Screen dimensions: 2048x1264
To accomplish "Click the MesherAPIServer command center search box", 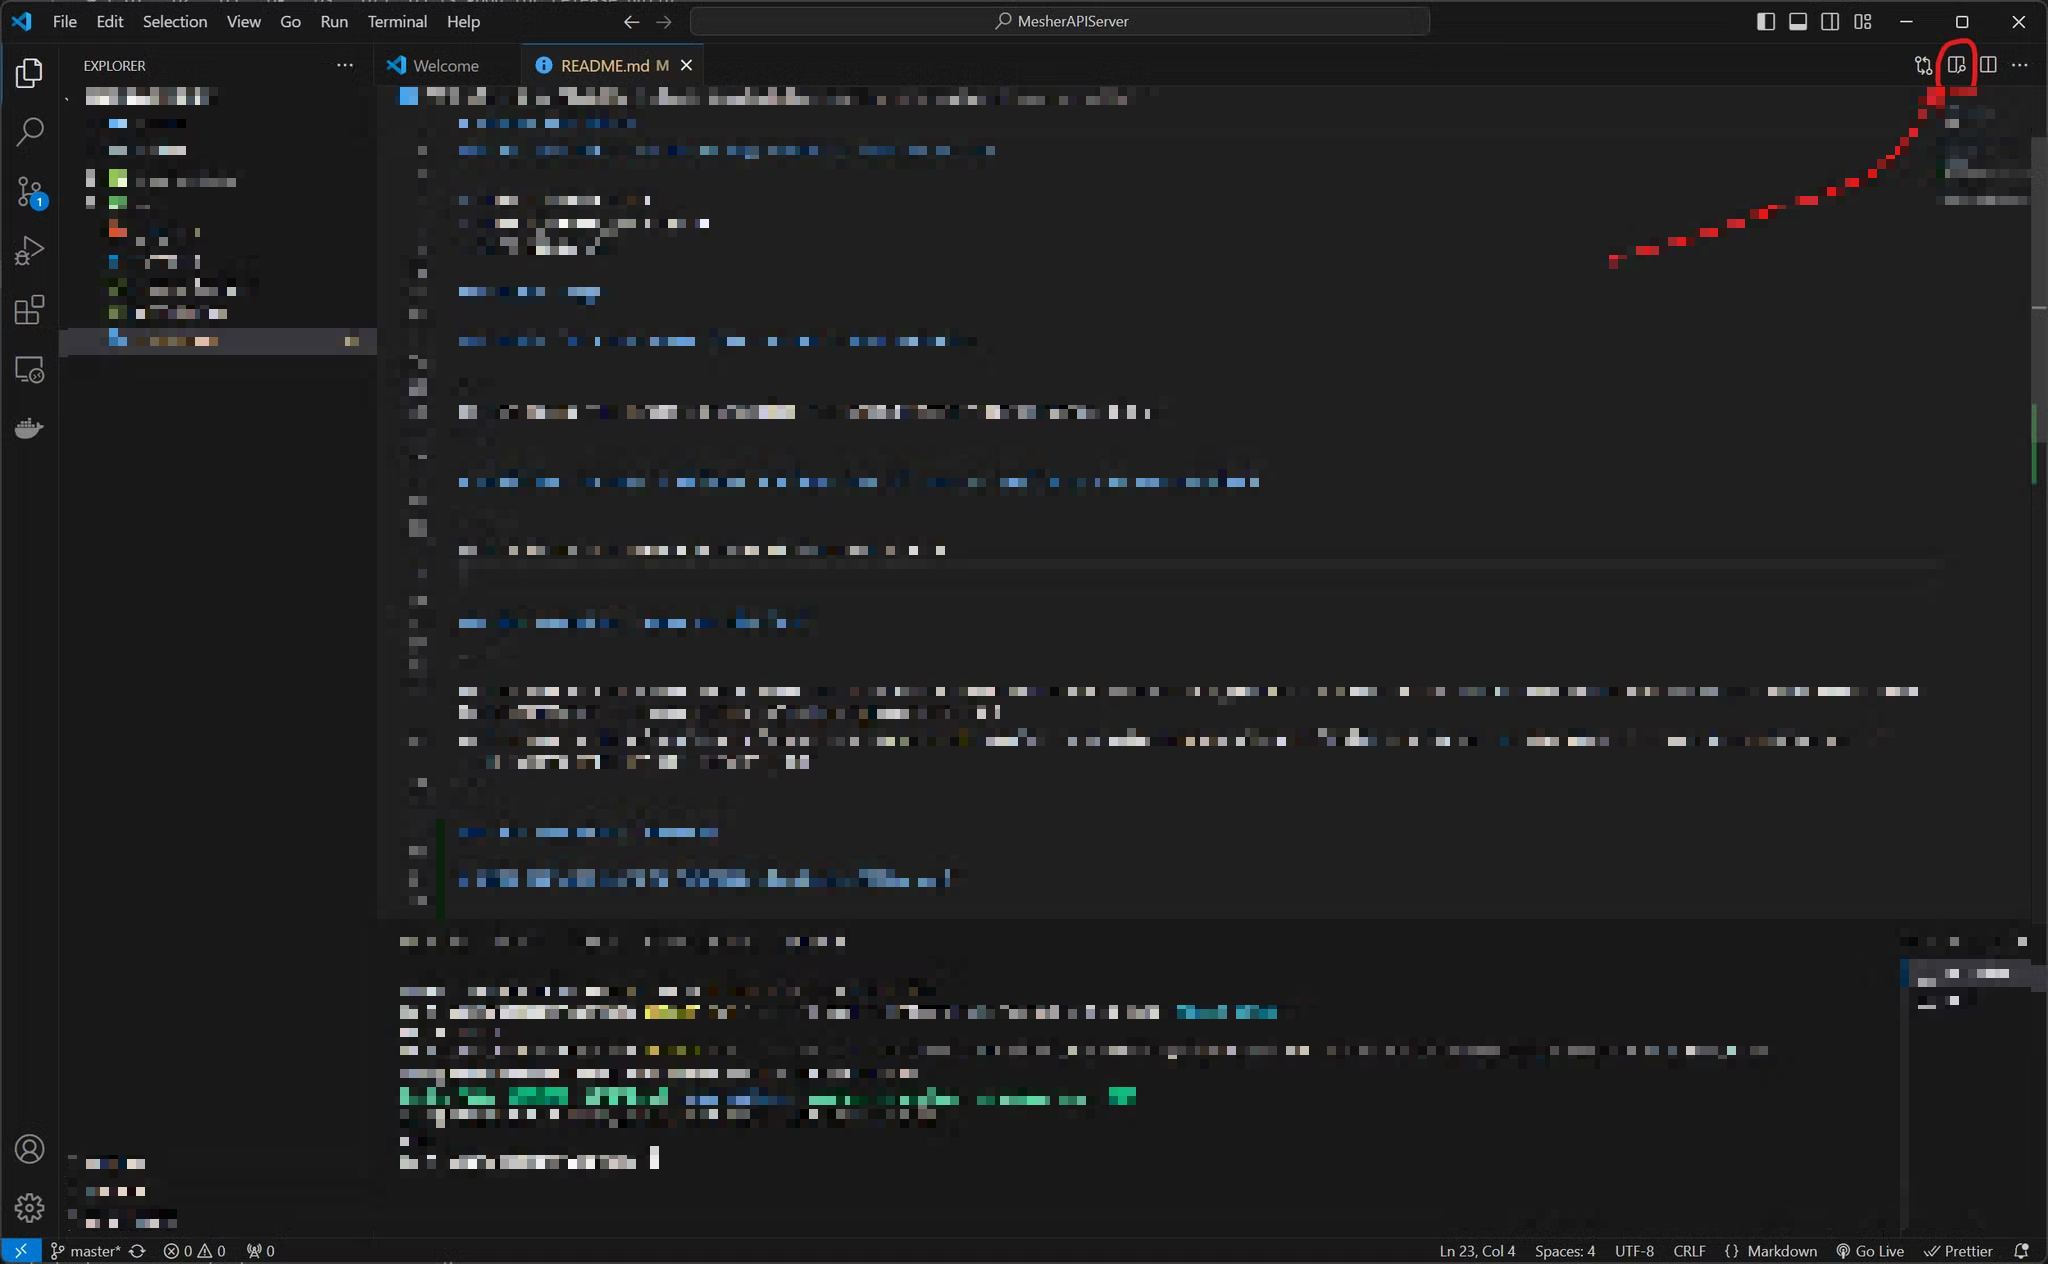I will tap(1060, 21).
